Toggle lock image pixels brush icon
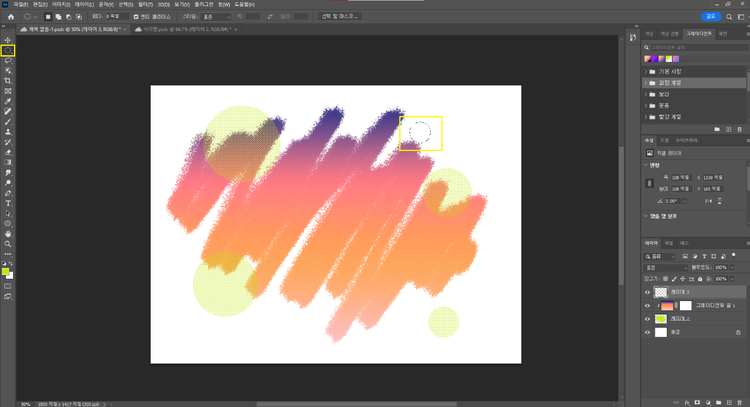 674,279
